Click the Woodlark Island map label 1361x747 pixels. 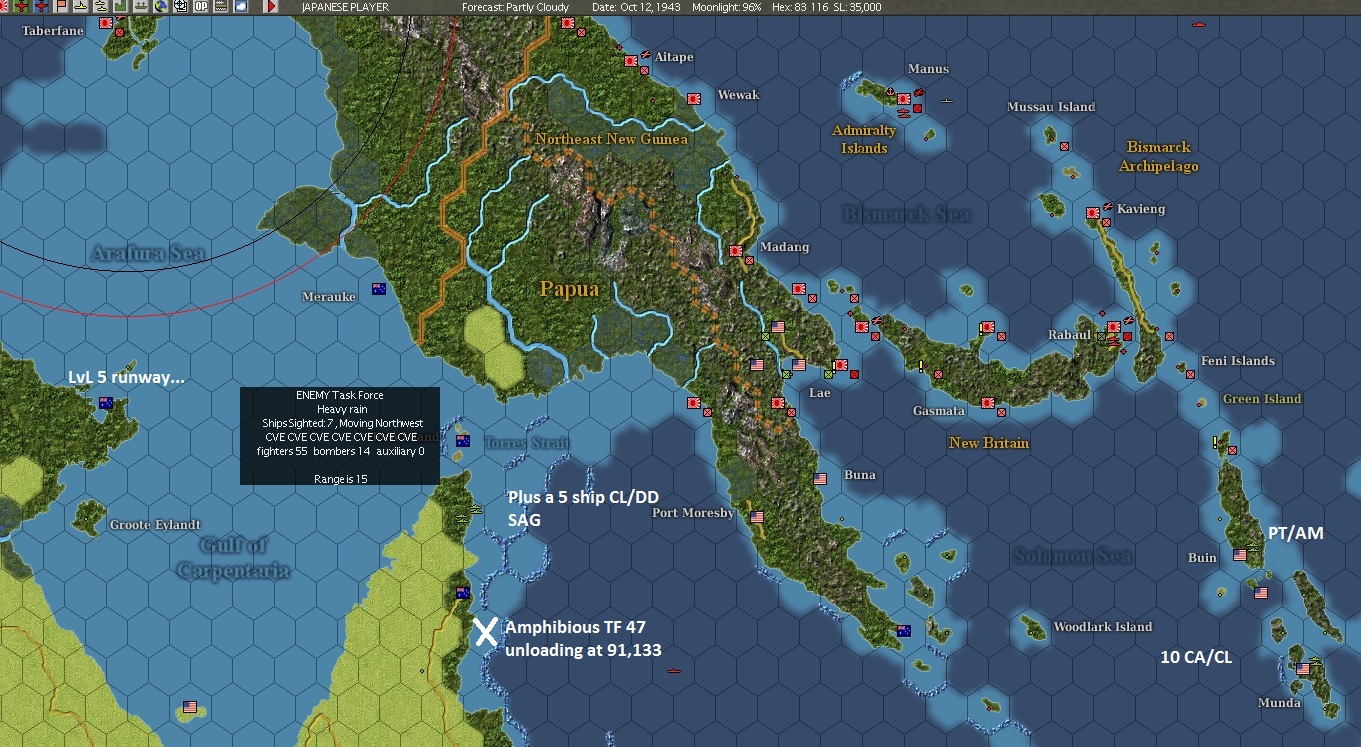pyautogui.click(x=1103, y=627)
